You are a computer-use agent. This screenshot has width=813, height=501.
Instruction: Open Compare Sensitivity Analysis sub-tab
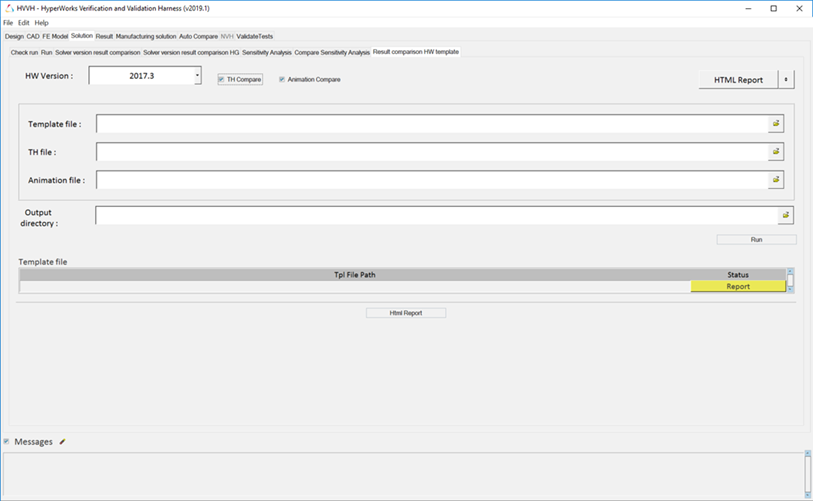click(332, 52)
